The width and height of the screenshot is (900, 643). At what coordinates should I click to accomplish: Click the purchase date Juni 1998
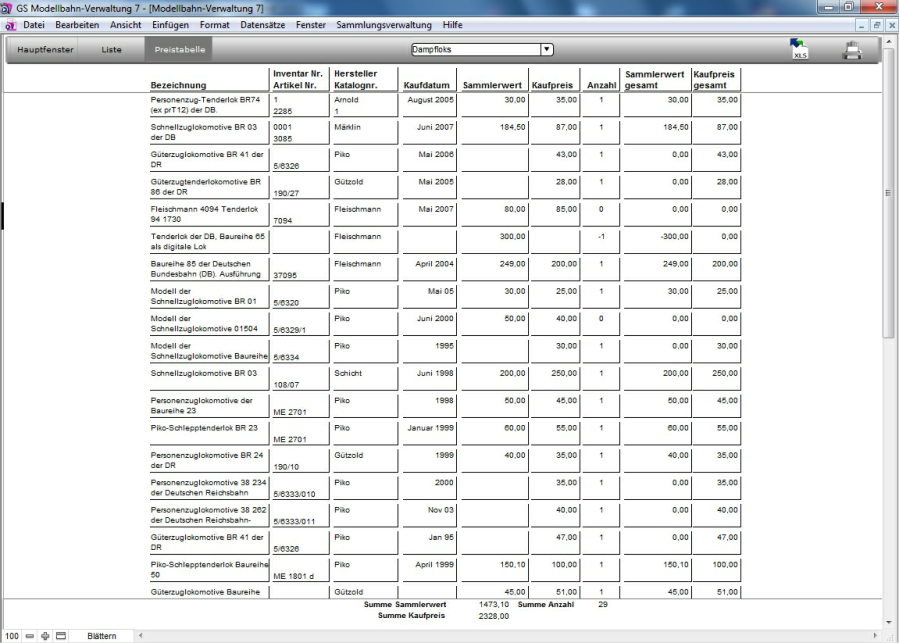(x=435, y=373)
